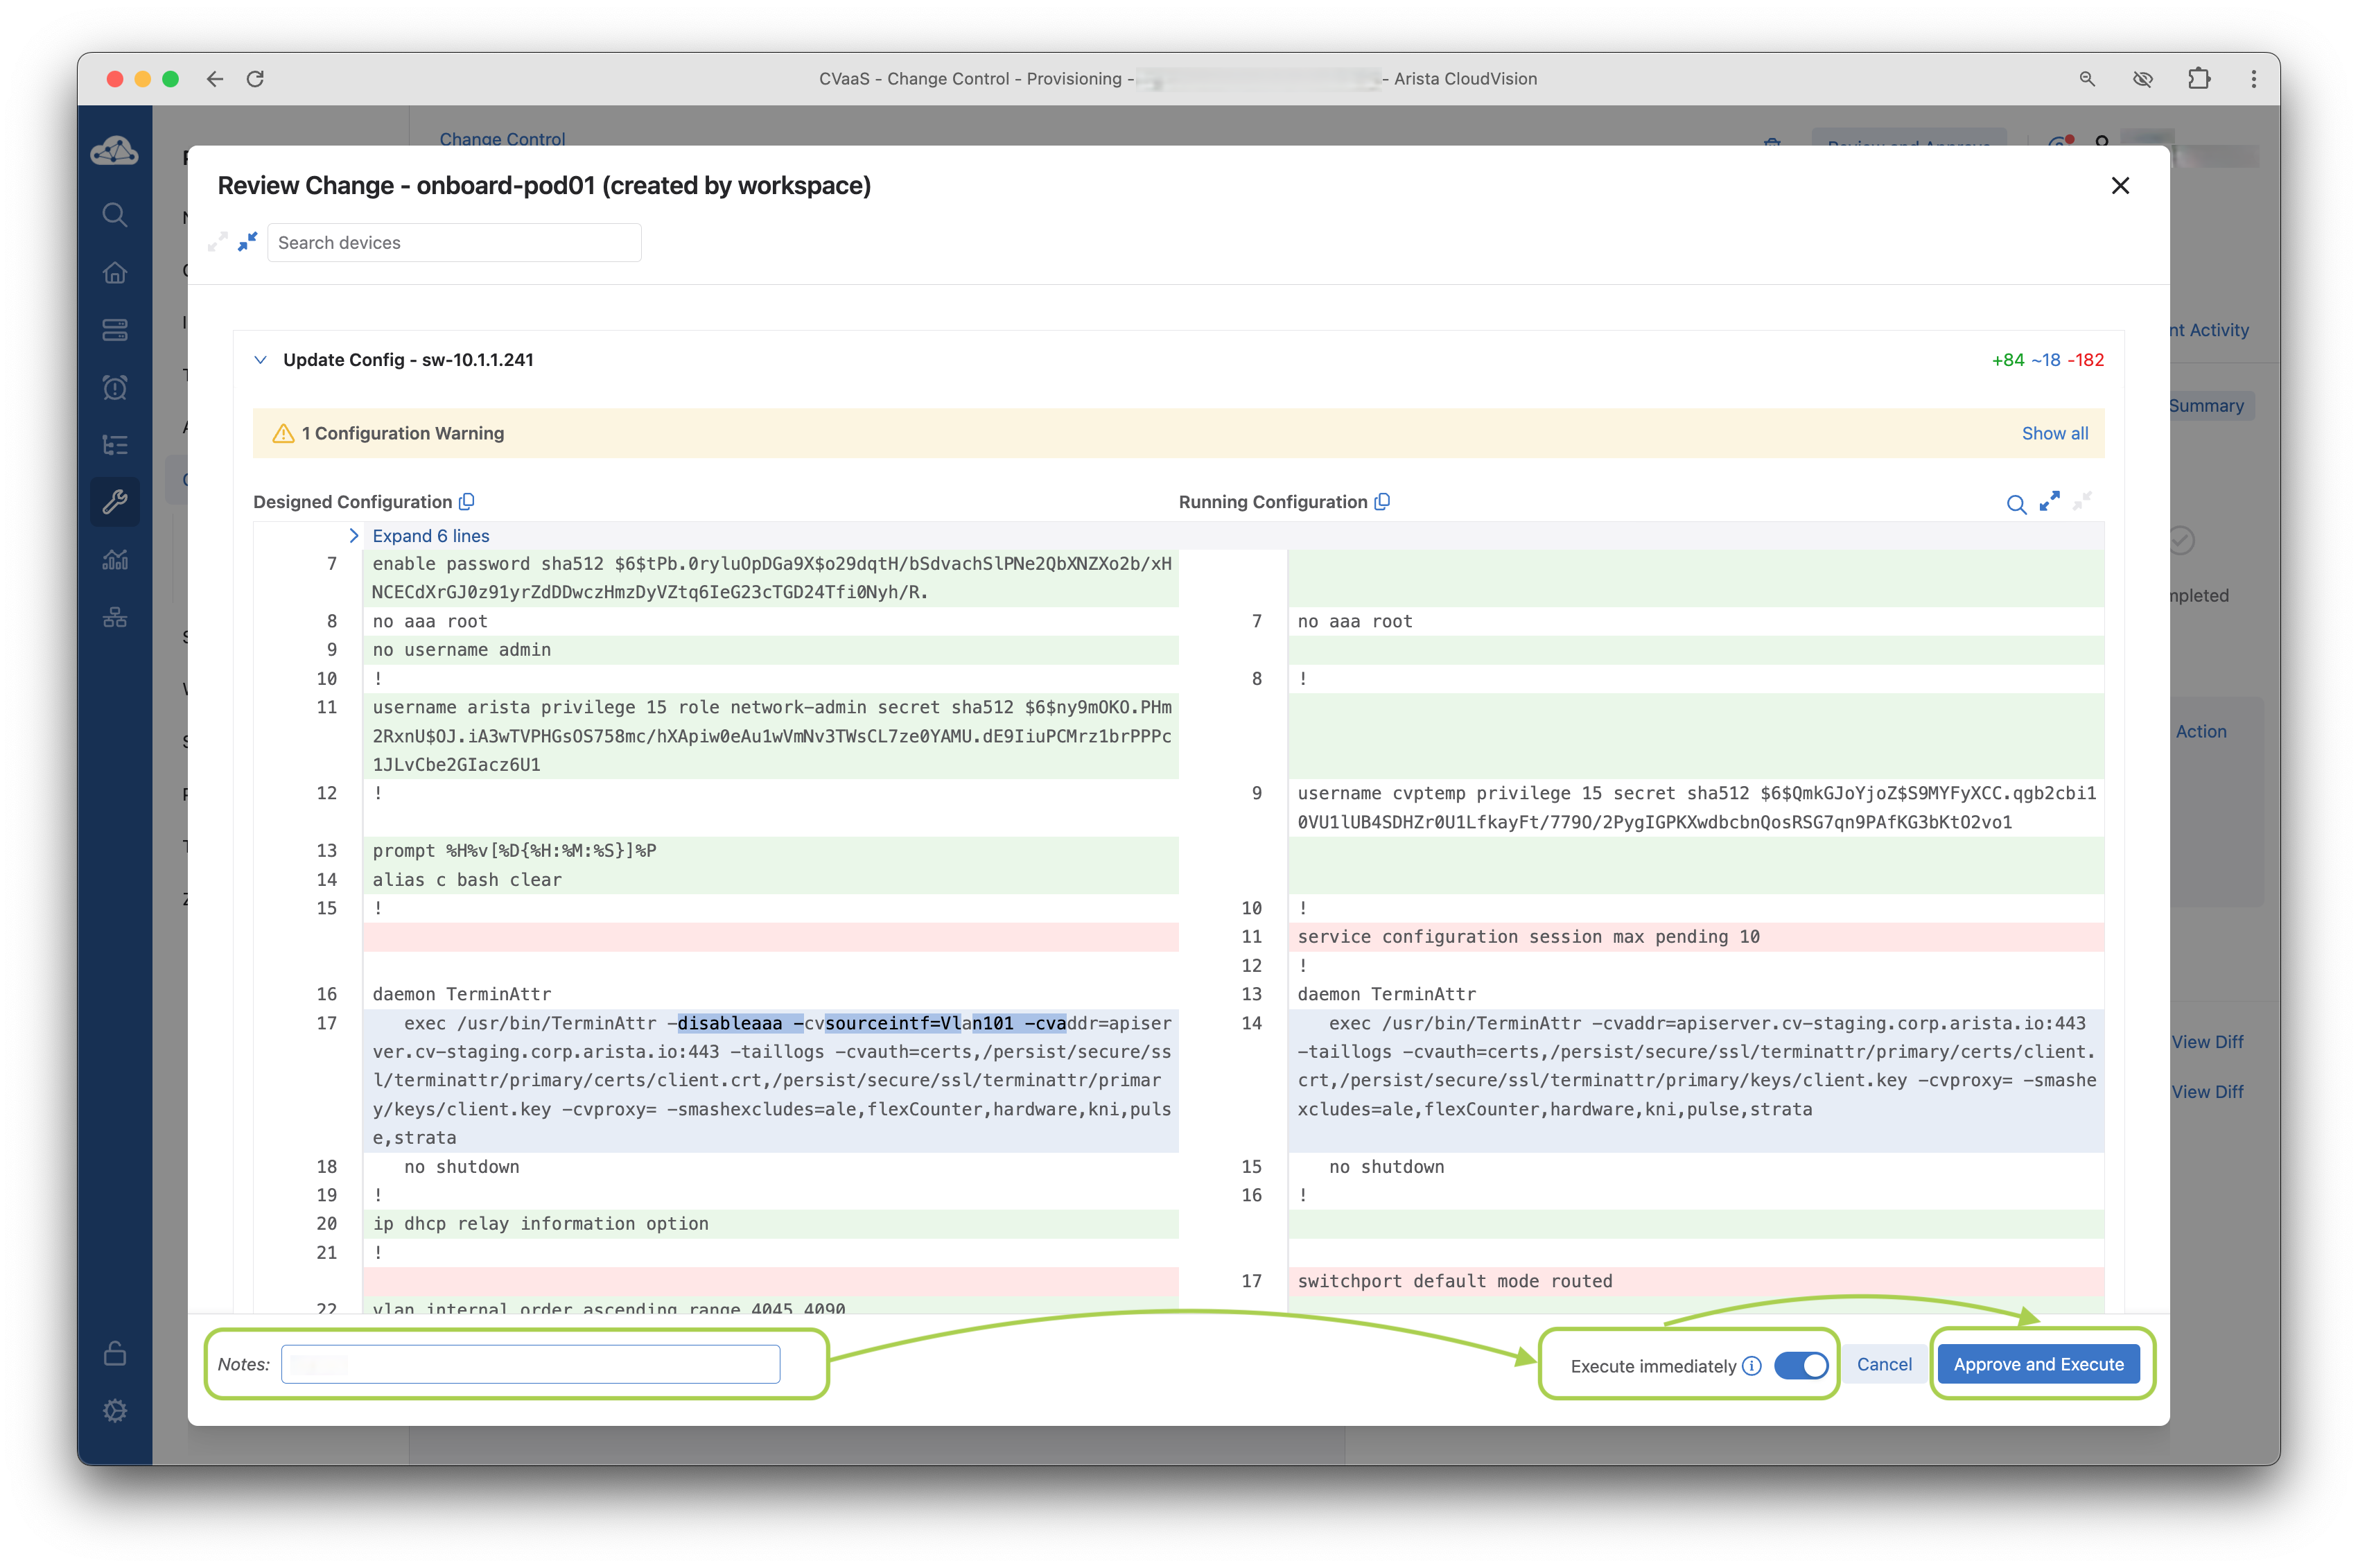Click into the Notes input field

tap(530, 1364)
